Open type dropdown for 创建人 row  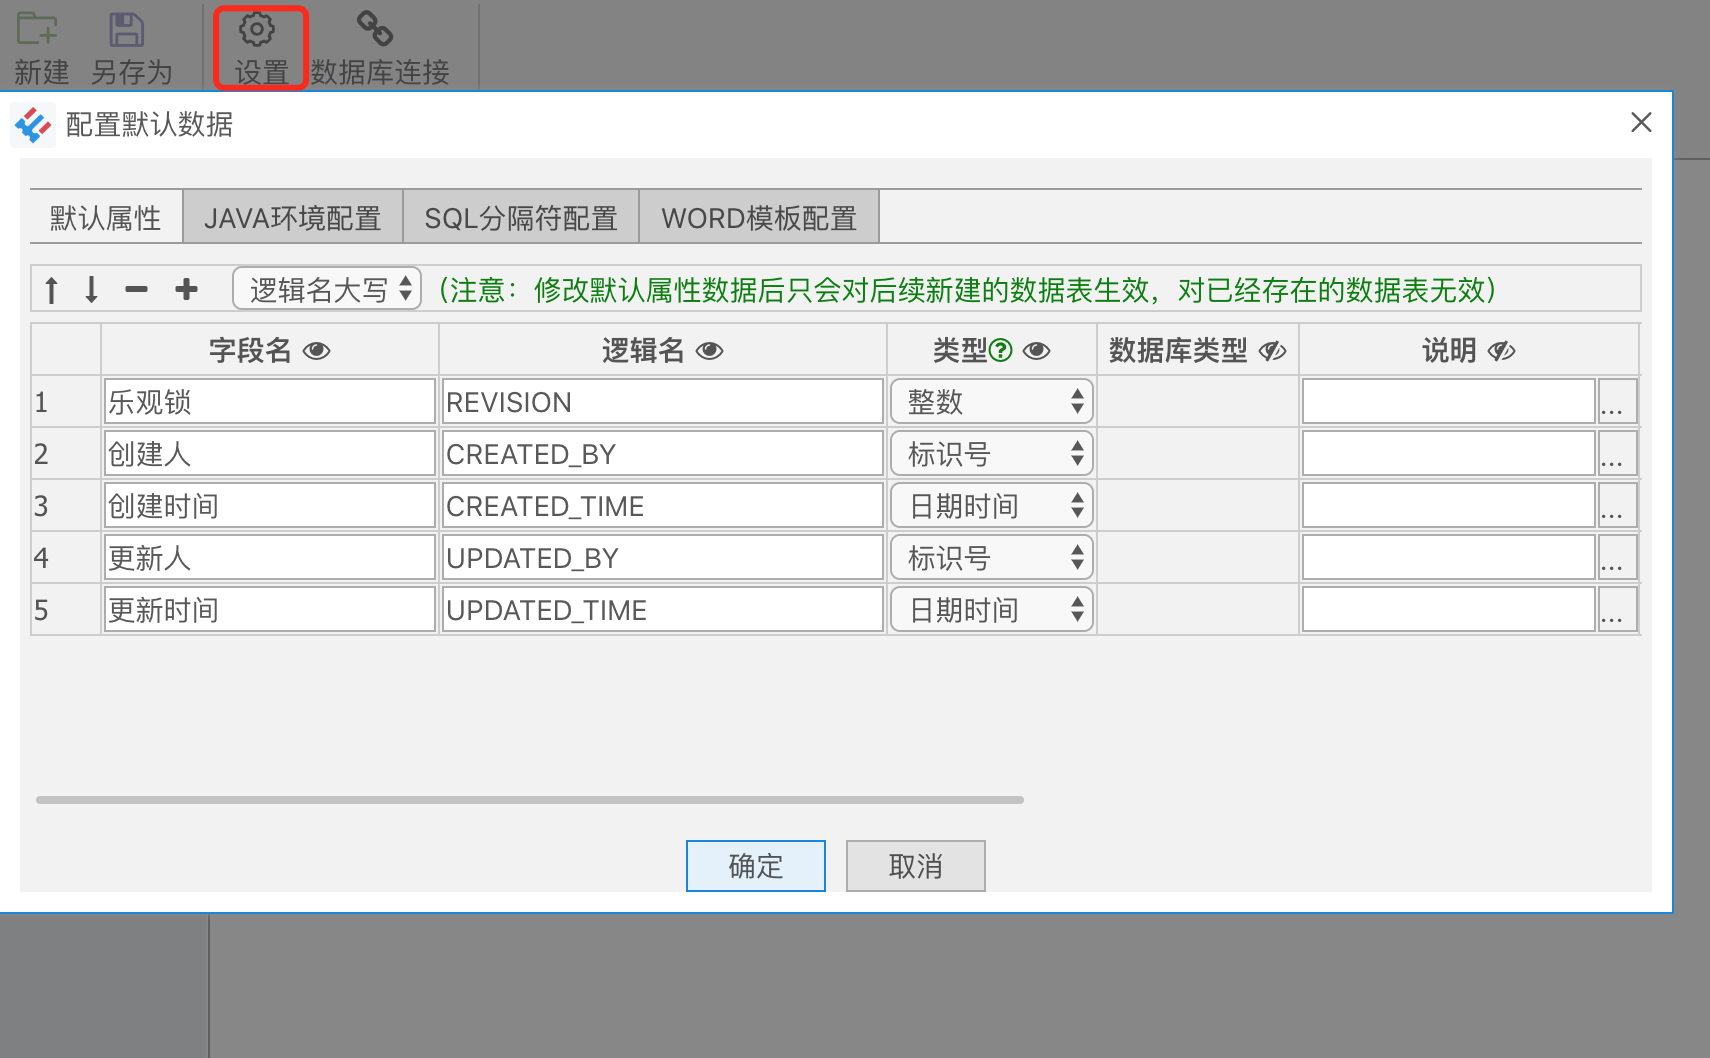pyautogui.click(x=992, y=454)
